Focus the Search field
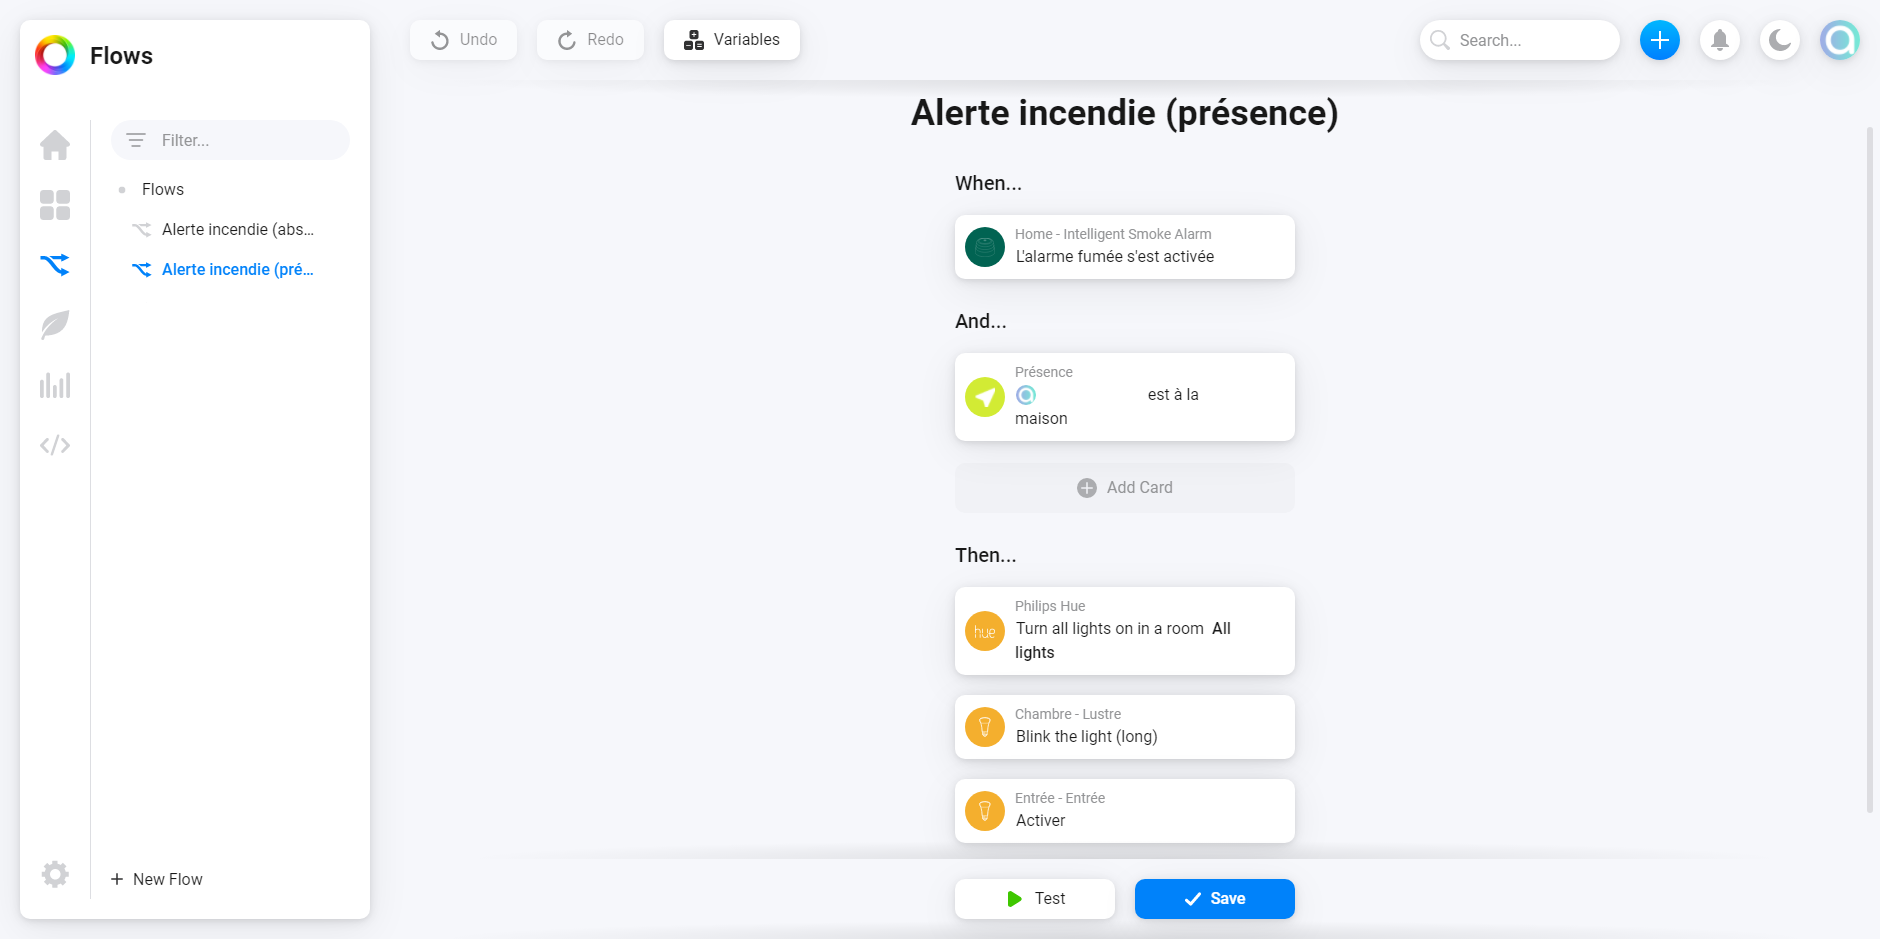This screenshot has height=939, width=1880. [x=1520, y=40]
